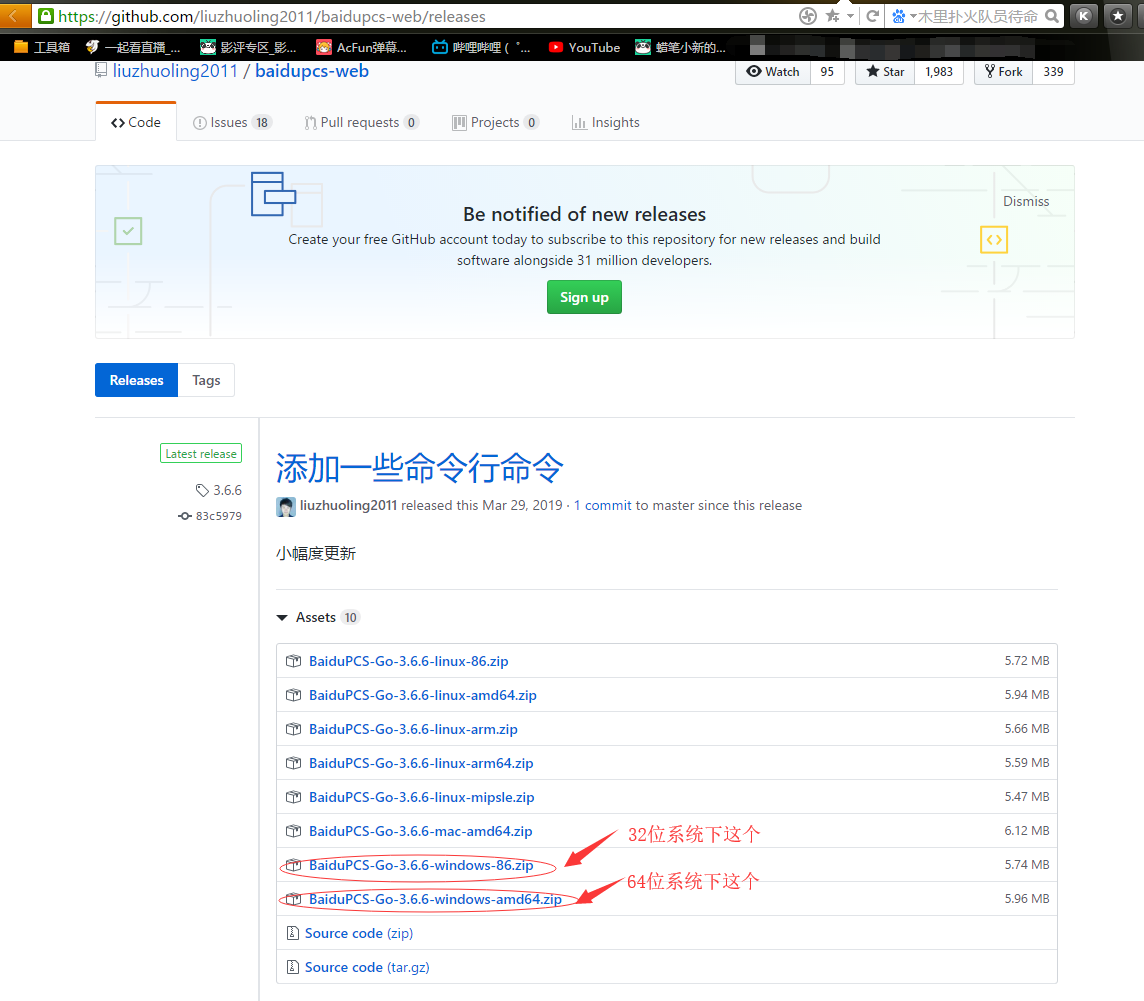The image size is (1144, 1001).
Task: Open the AcFun弹幕 bookmark
Action: coord(362,47)
